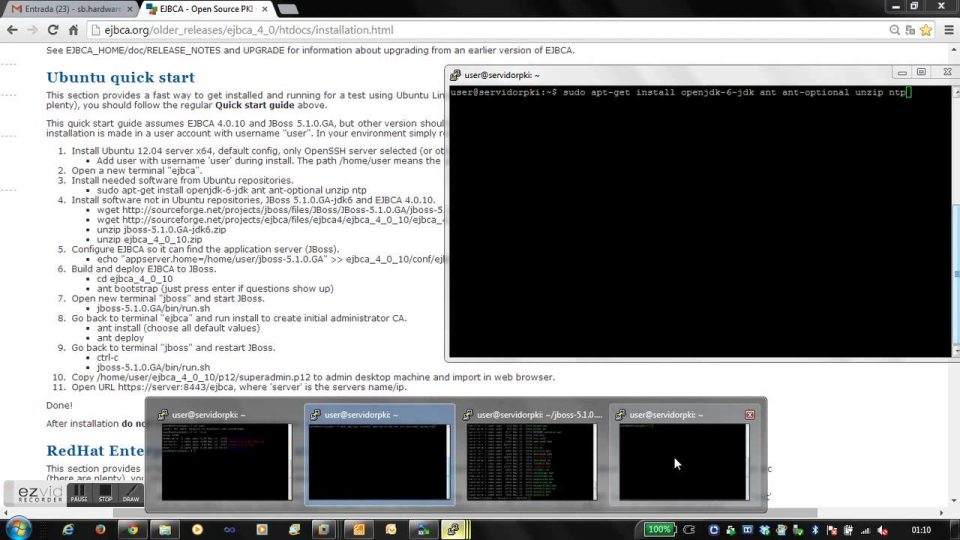
Task: Launch Firefox from the taskbar
Action: (x=100, y=530)
